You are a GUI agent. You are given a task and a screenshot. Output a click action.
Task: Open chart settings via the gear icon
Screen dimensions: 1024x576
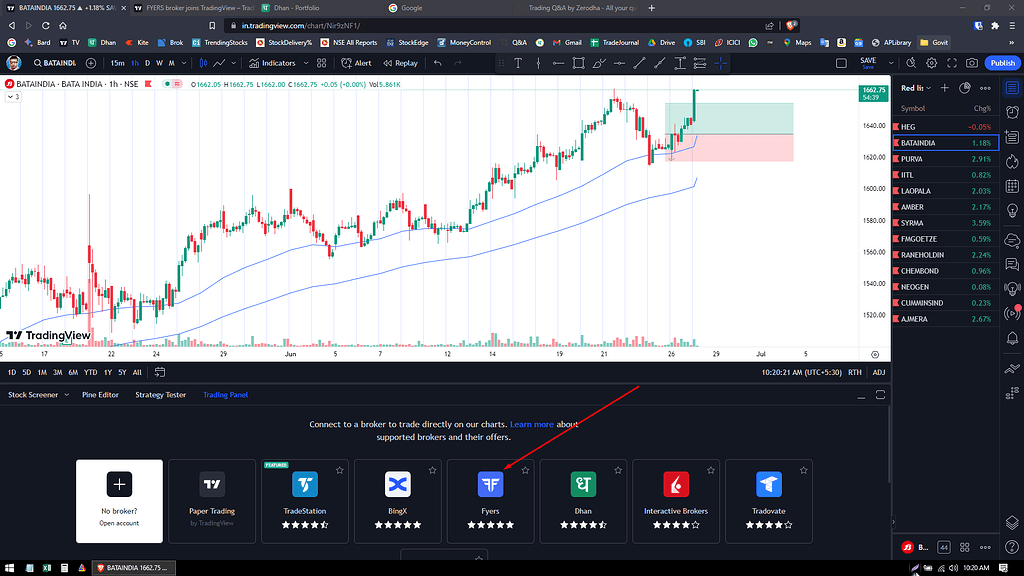click(x=930, y=63)
